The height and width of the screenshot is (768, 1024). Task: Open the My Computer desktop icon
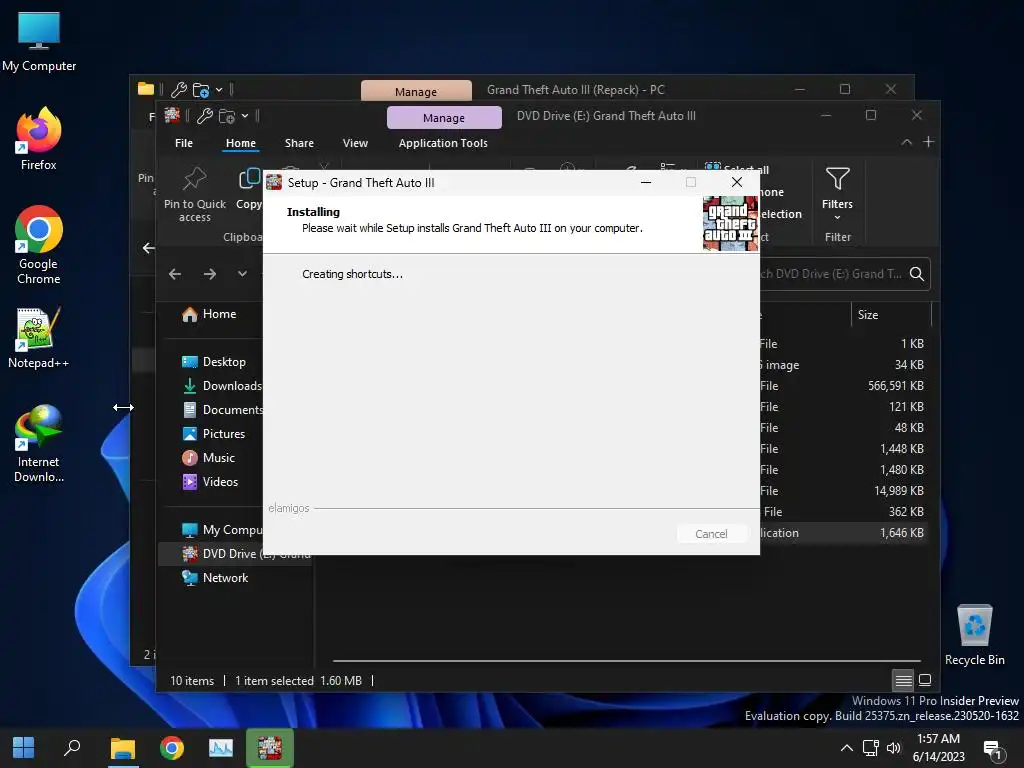pos(39,42)
